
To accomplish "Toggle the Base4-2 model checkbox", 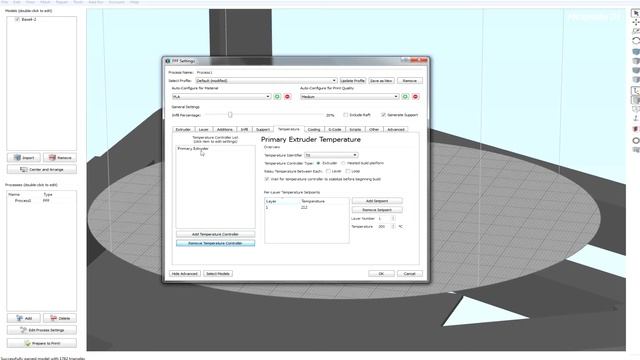I will (x=17, y=19).
